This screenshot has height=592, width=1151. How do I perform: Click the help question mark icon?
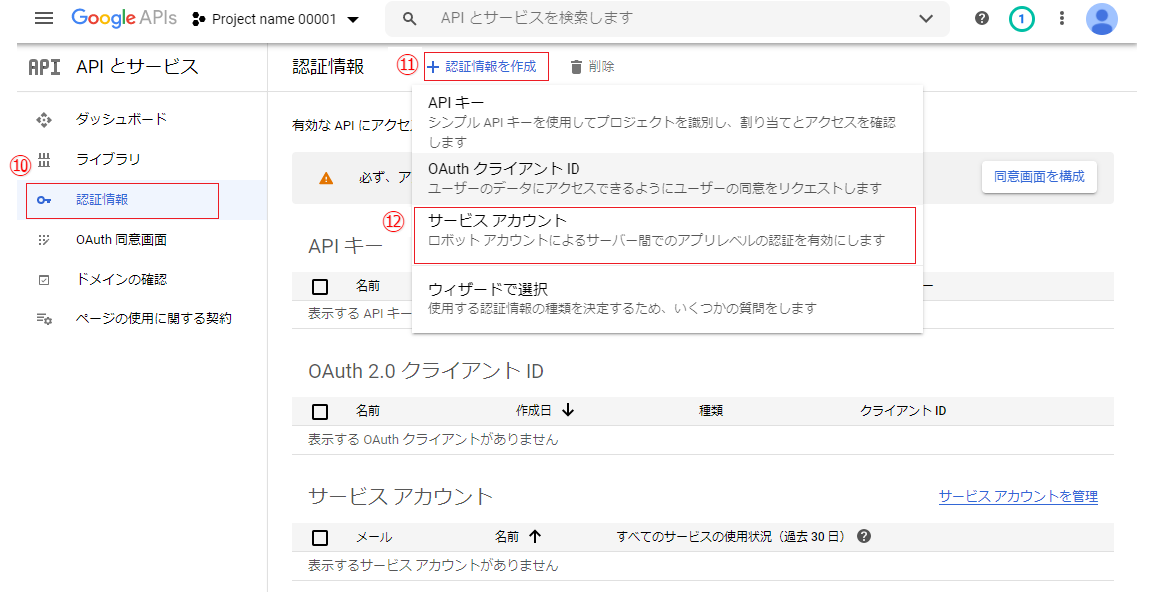point(982,19)
